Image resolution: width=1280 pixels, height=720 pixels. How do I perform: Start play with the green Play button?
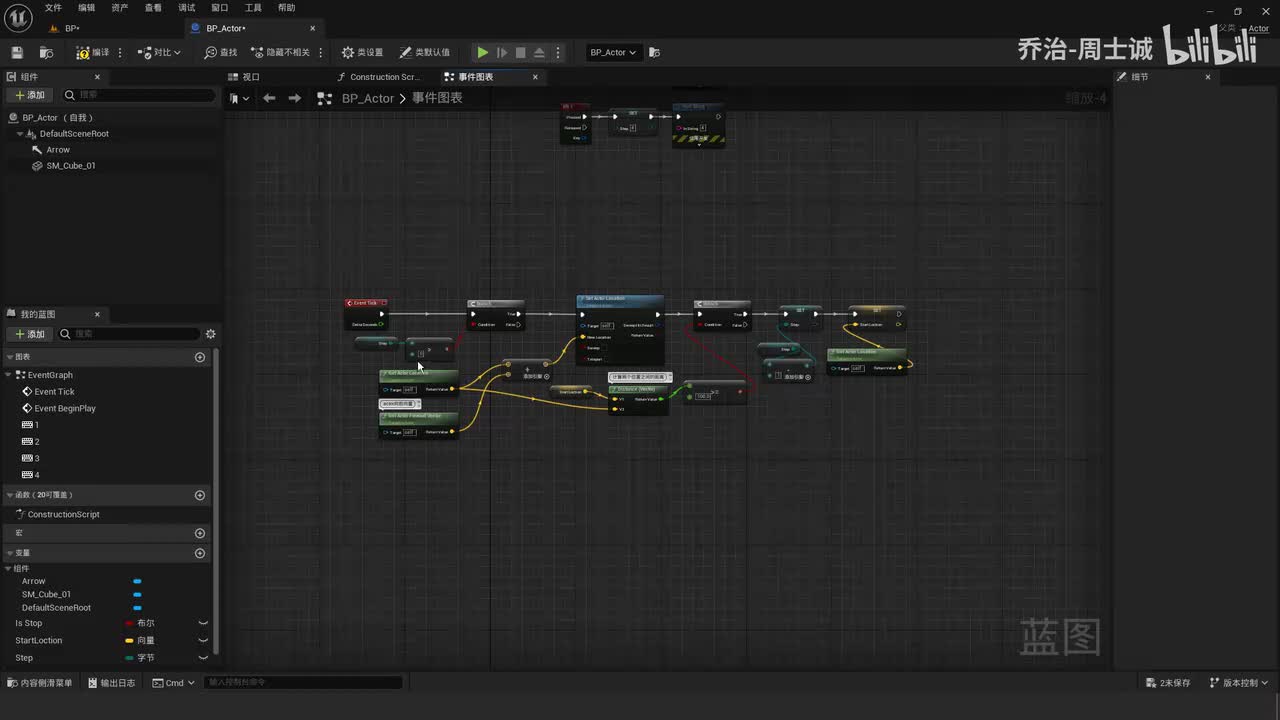tap(482, 52)
